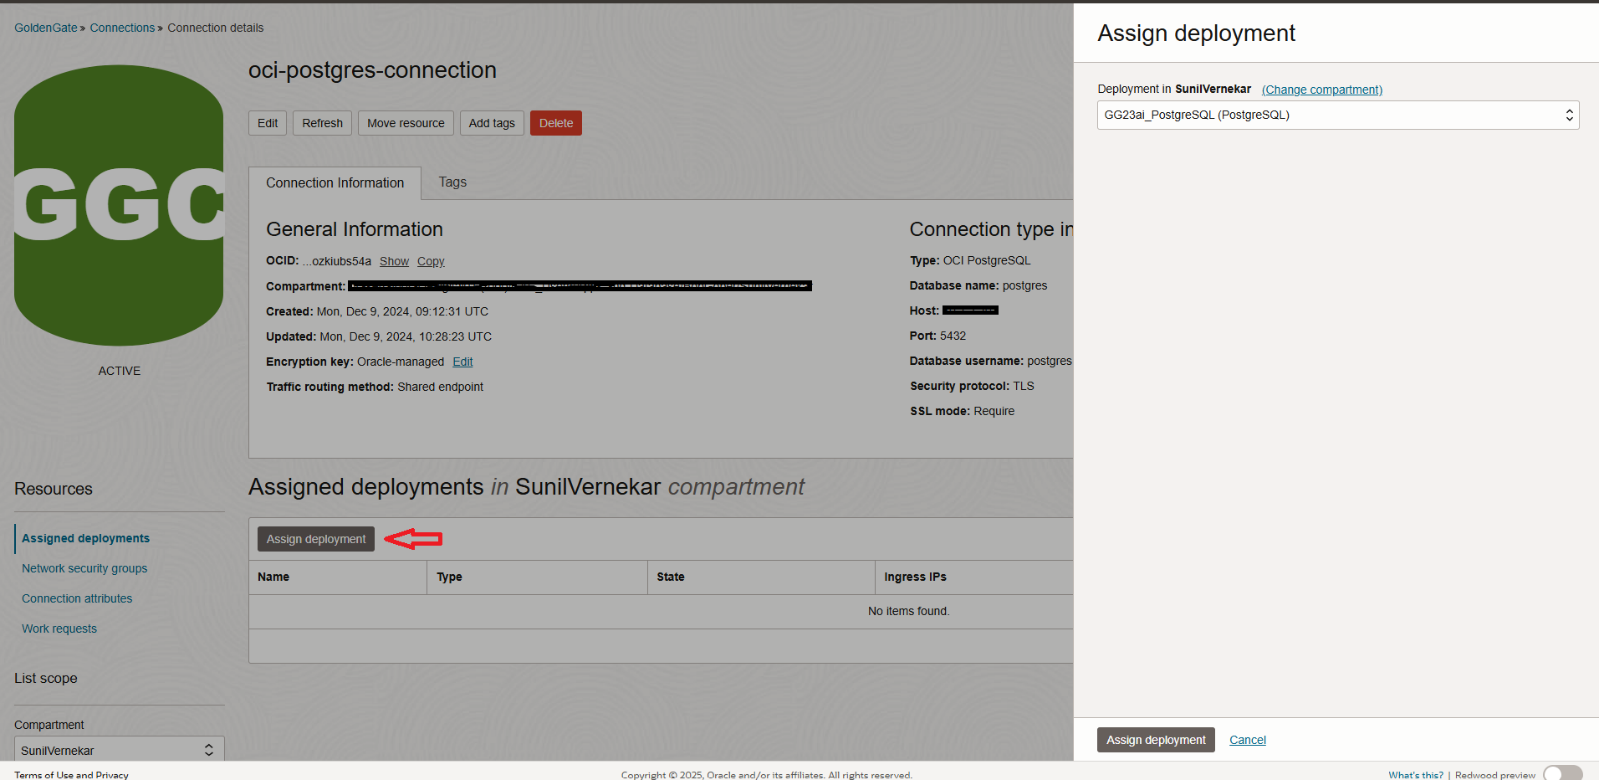
Task: Confirm with the panel's Assign deployment button
Action: tap(1155, 740)
